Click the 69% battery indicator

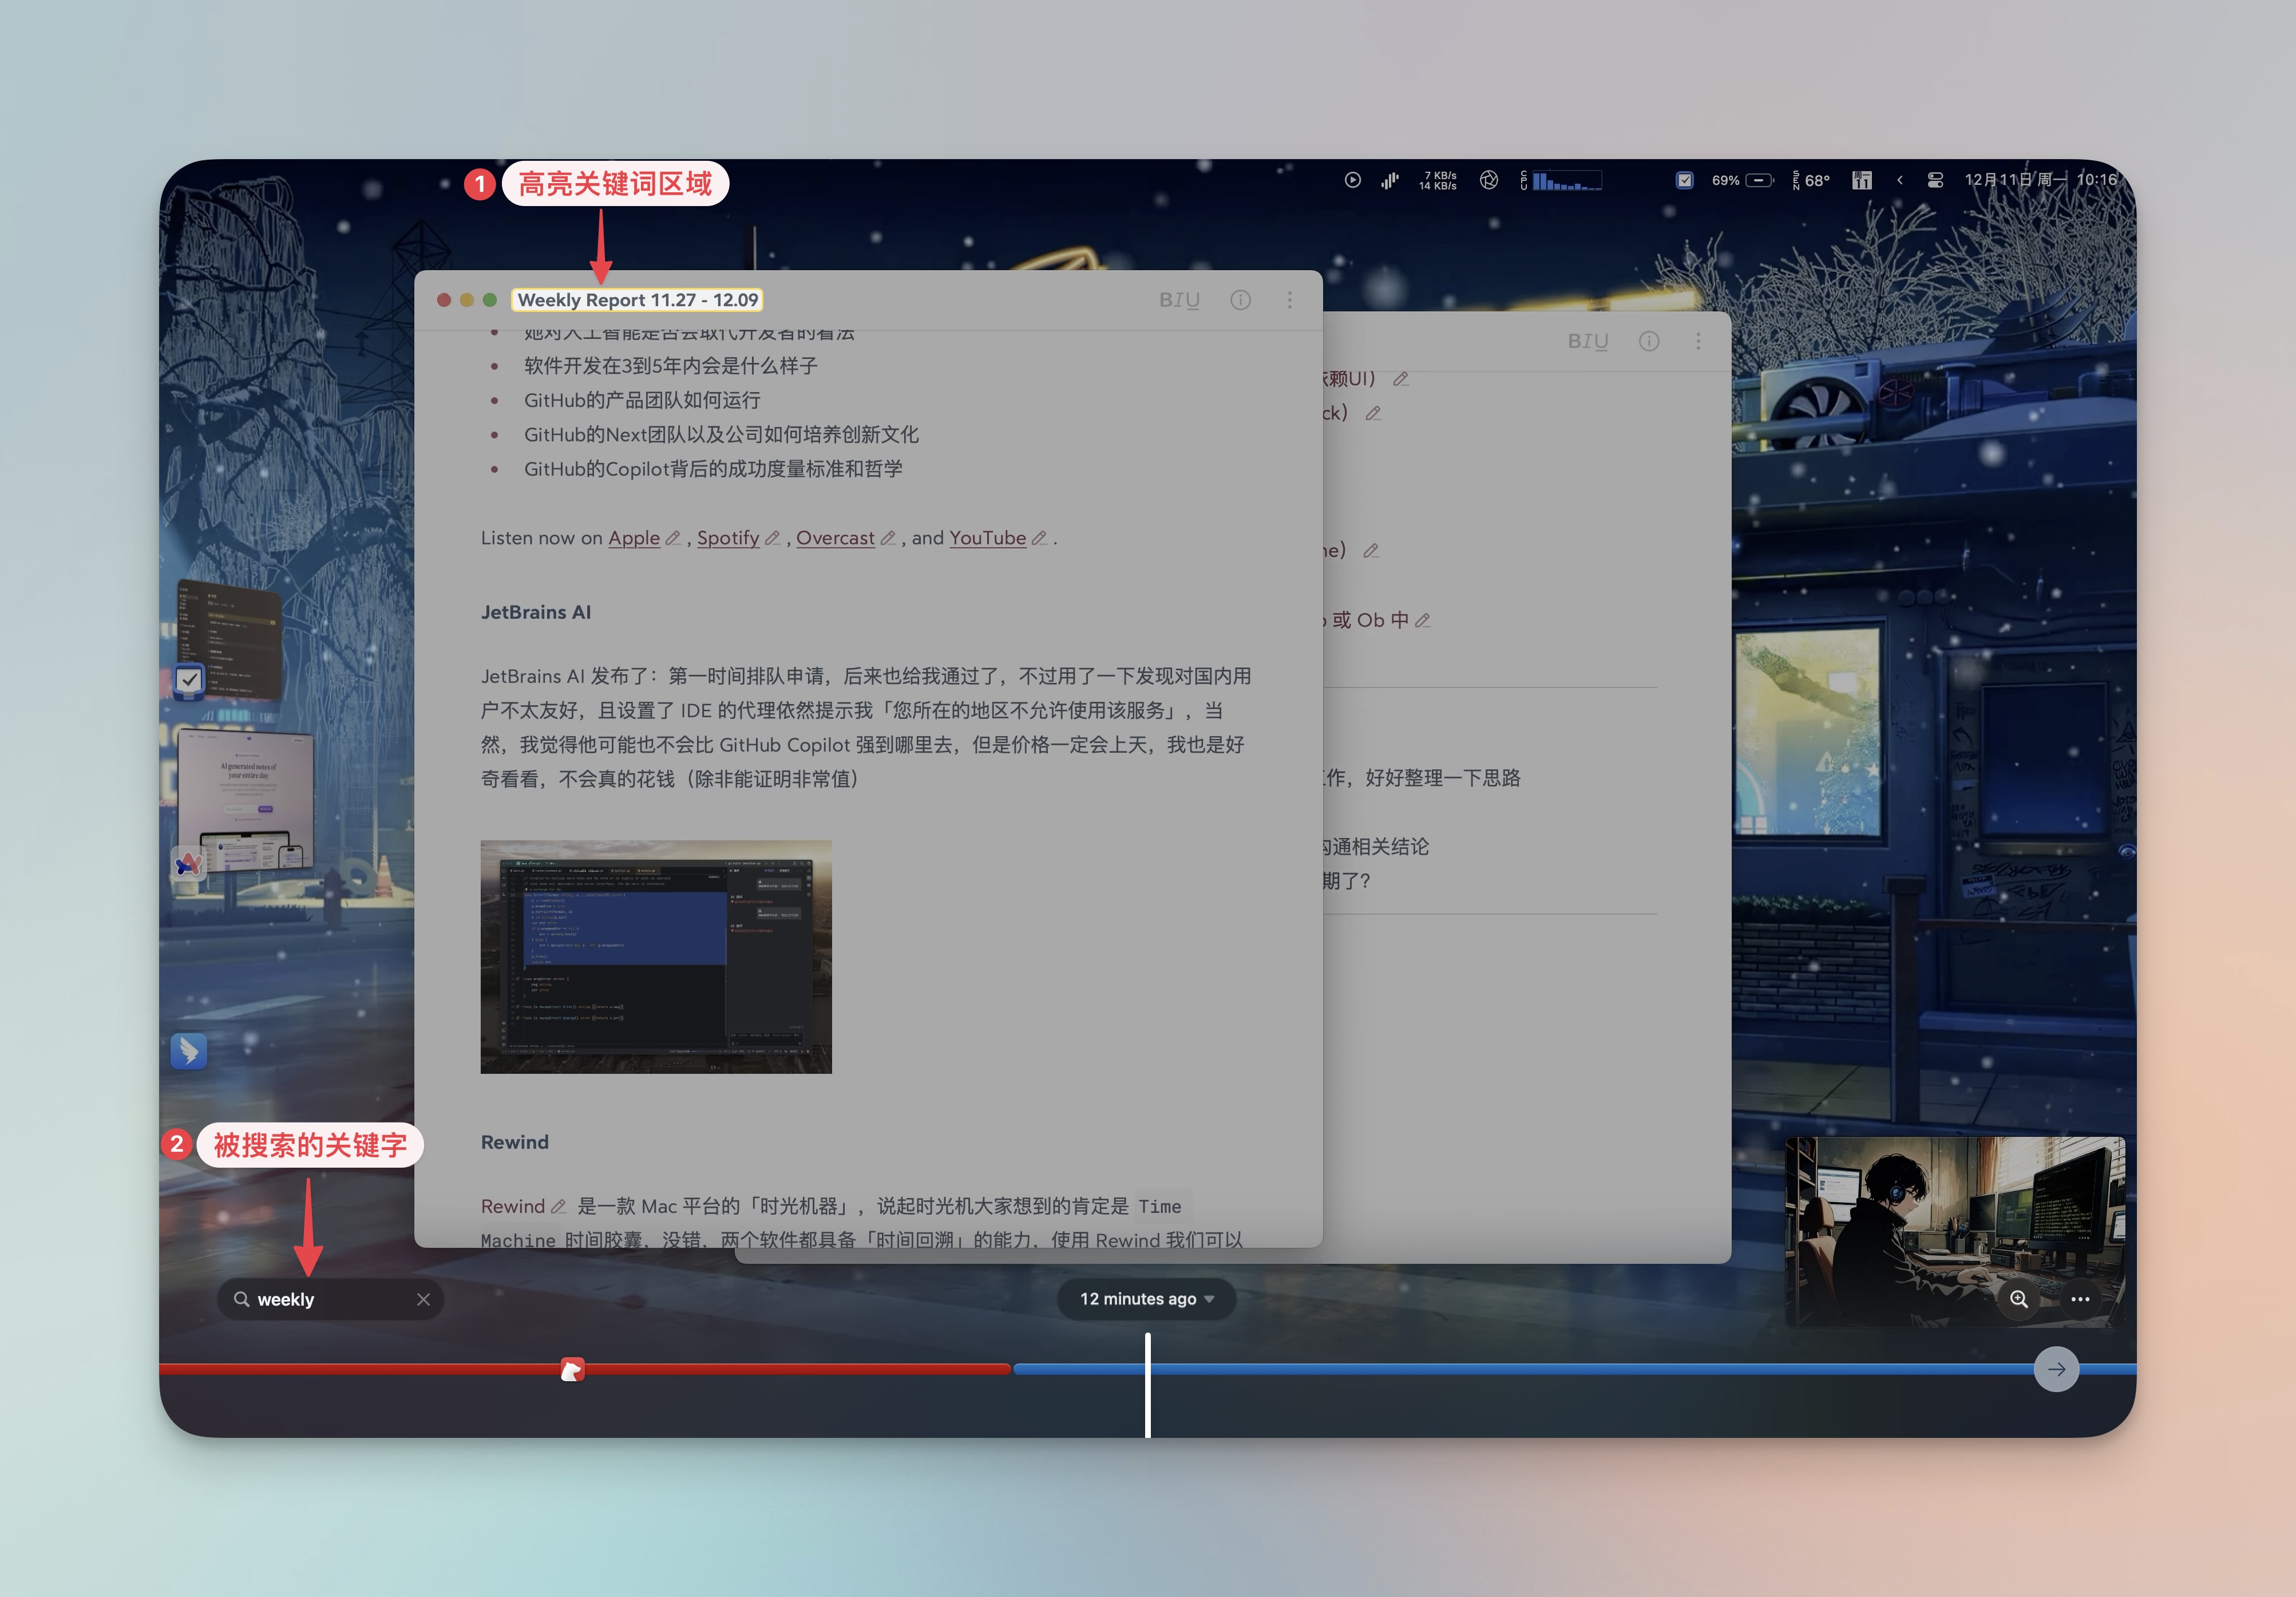pos(1743,180)
